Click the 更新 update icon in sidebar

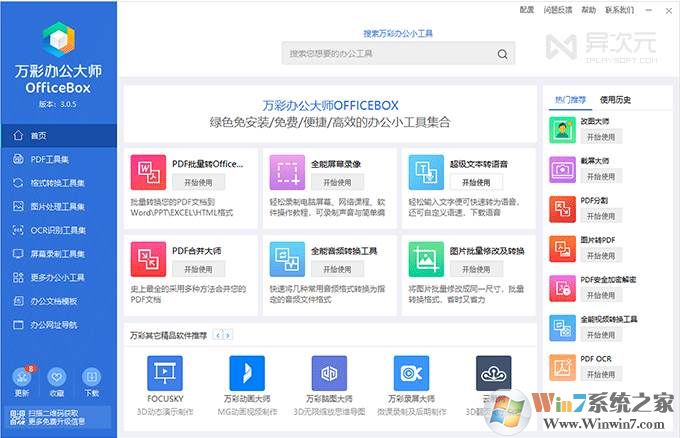point(23,378)
